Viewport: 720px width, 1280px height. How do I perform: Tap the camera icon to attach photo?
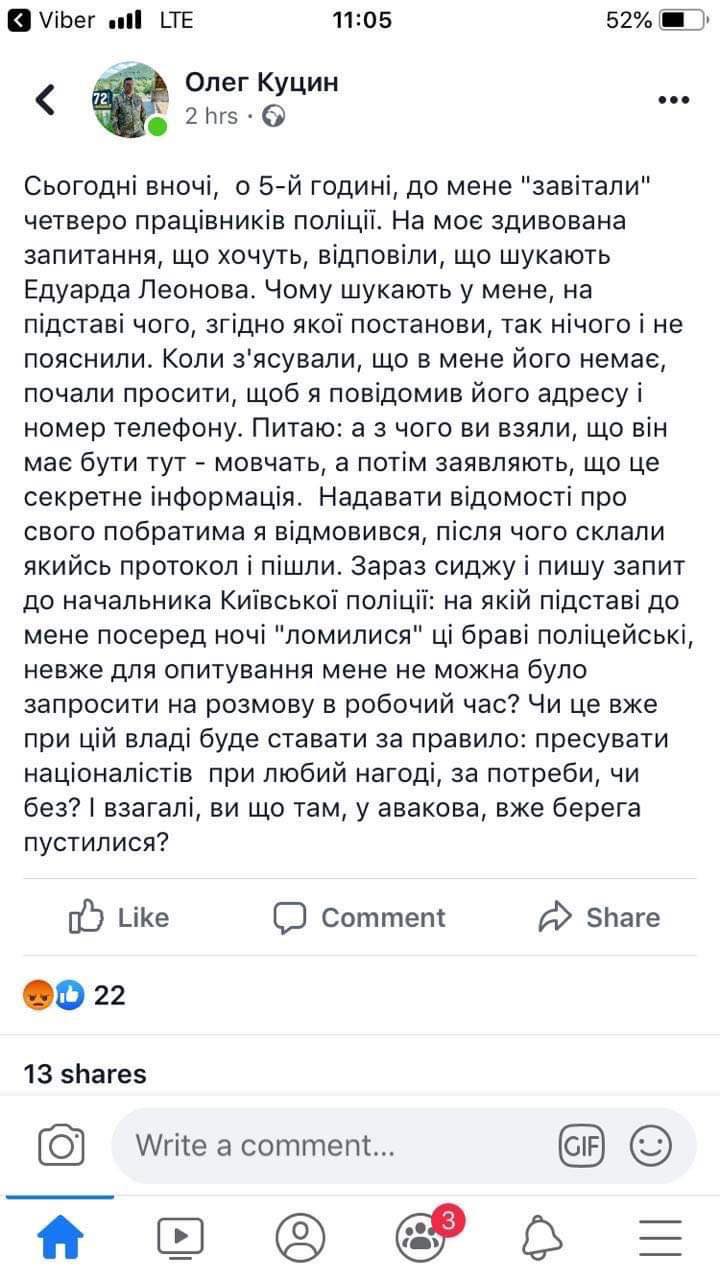60,1145
